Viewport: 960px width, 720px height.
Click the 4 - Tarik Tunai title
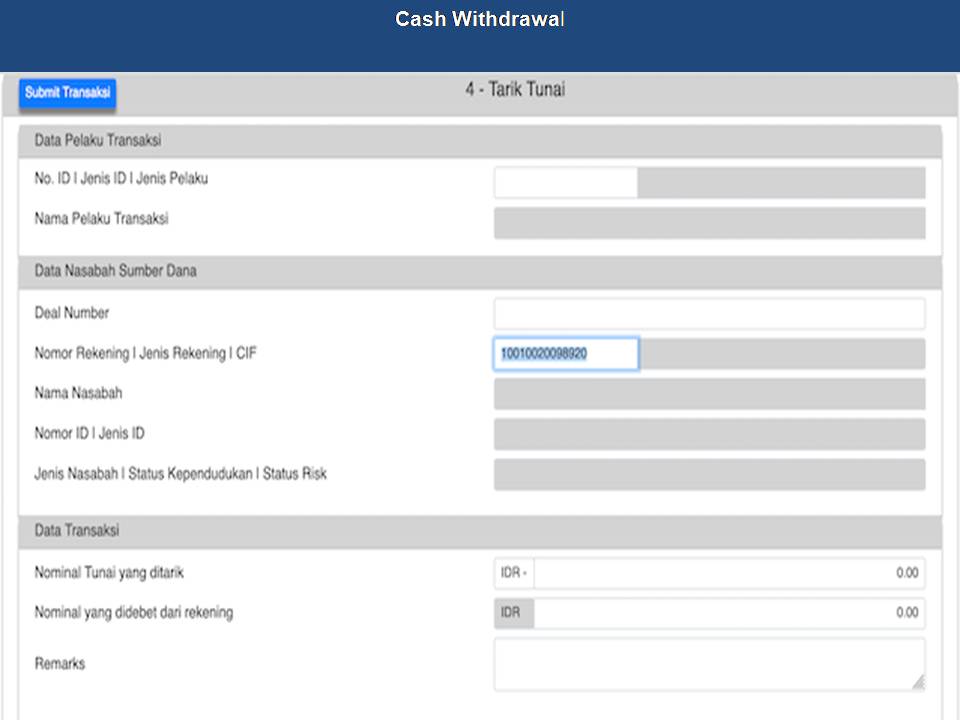[515, 90]
